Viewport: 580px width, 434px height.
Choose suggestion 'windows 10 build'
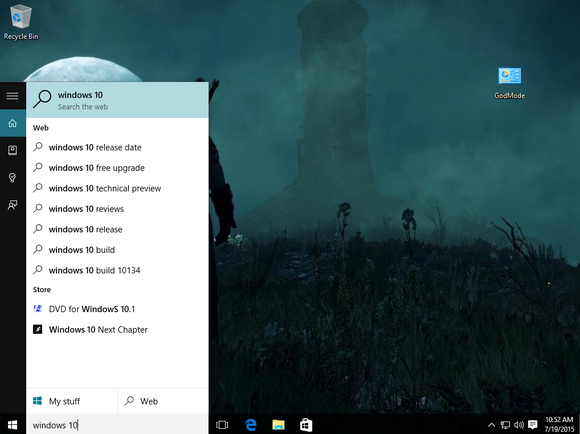[117, 250]
